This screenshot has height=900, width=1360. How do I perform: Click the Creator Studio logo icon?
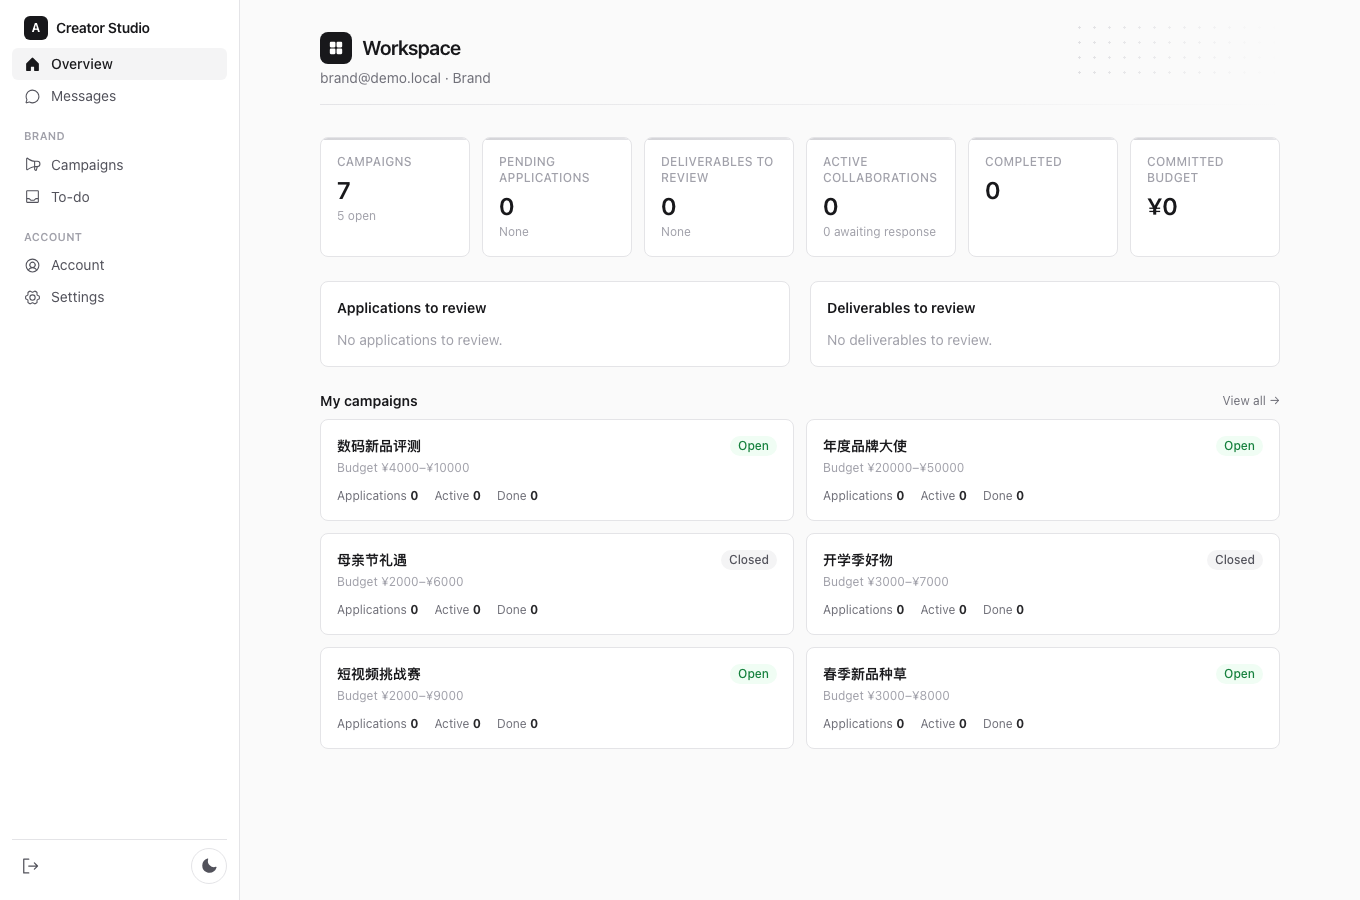(x=36, y=28)
